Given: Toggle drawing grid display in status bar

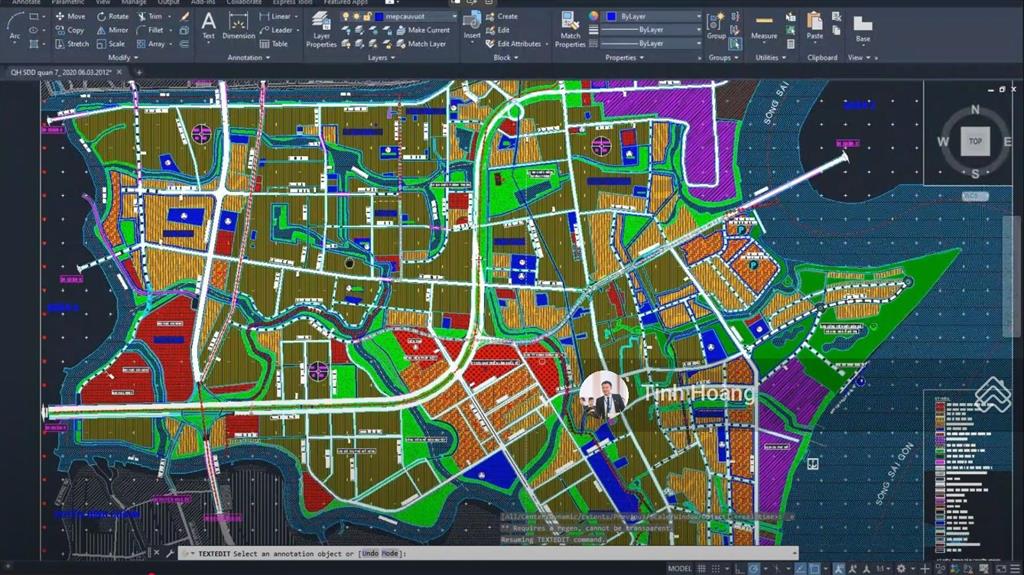Looking at the screenshot, I should (x=702, y=568).
